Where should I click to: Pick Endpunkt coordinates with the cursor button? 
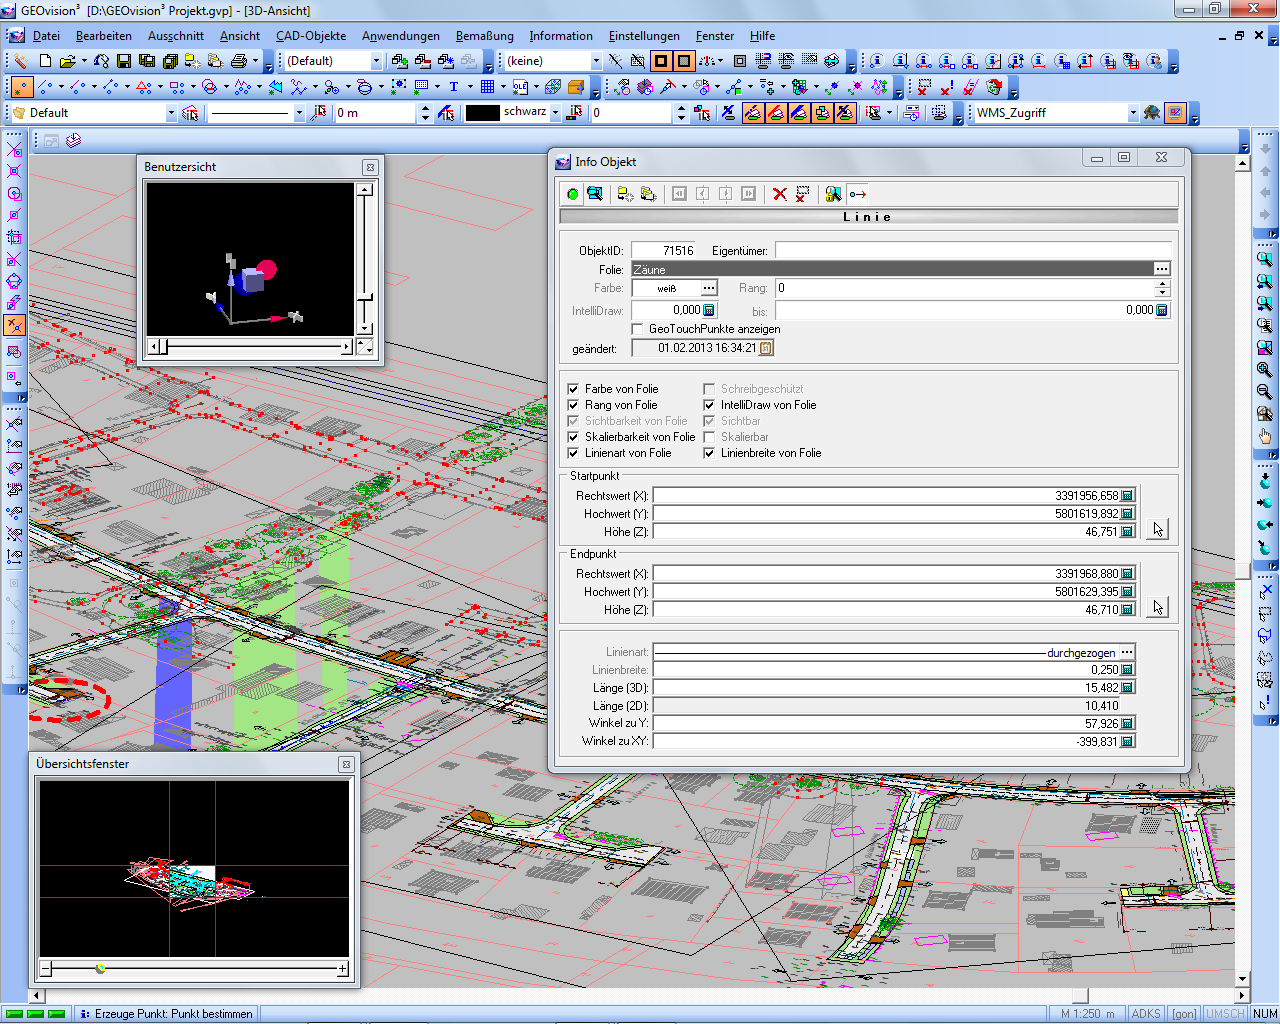(x=1158, y=607)
